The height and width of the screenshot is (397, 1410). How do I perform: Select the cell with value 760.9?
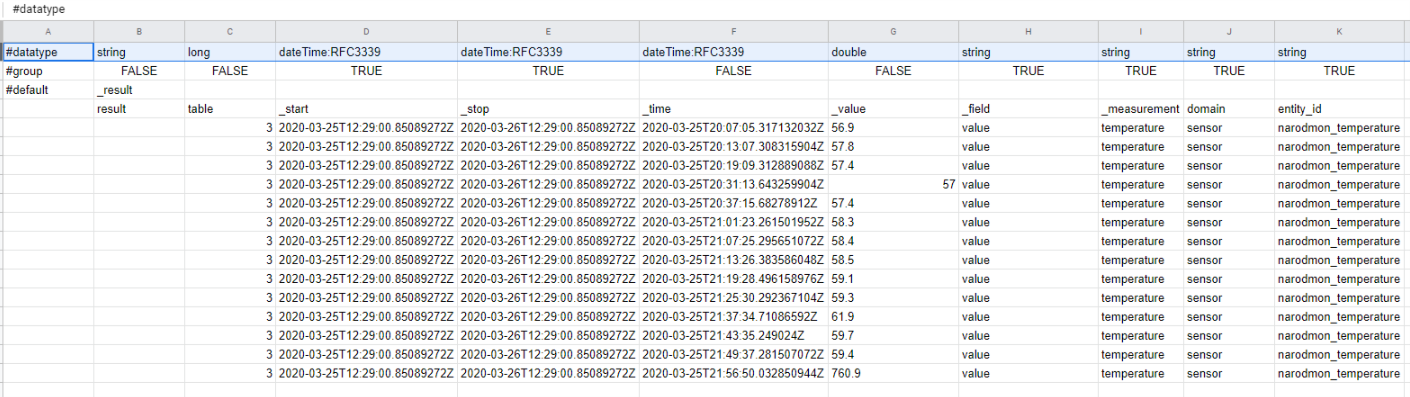tap(893, 373)
